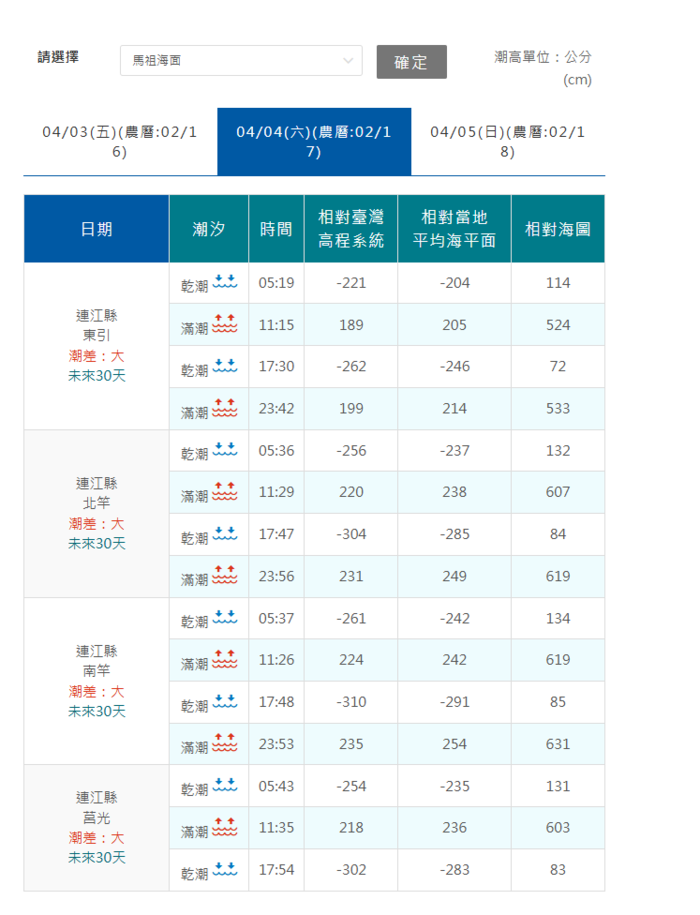
Task: Click the low tide icon at 05:19
Action: (225, 282)
